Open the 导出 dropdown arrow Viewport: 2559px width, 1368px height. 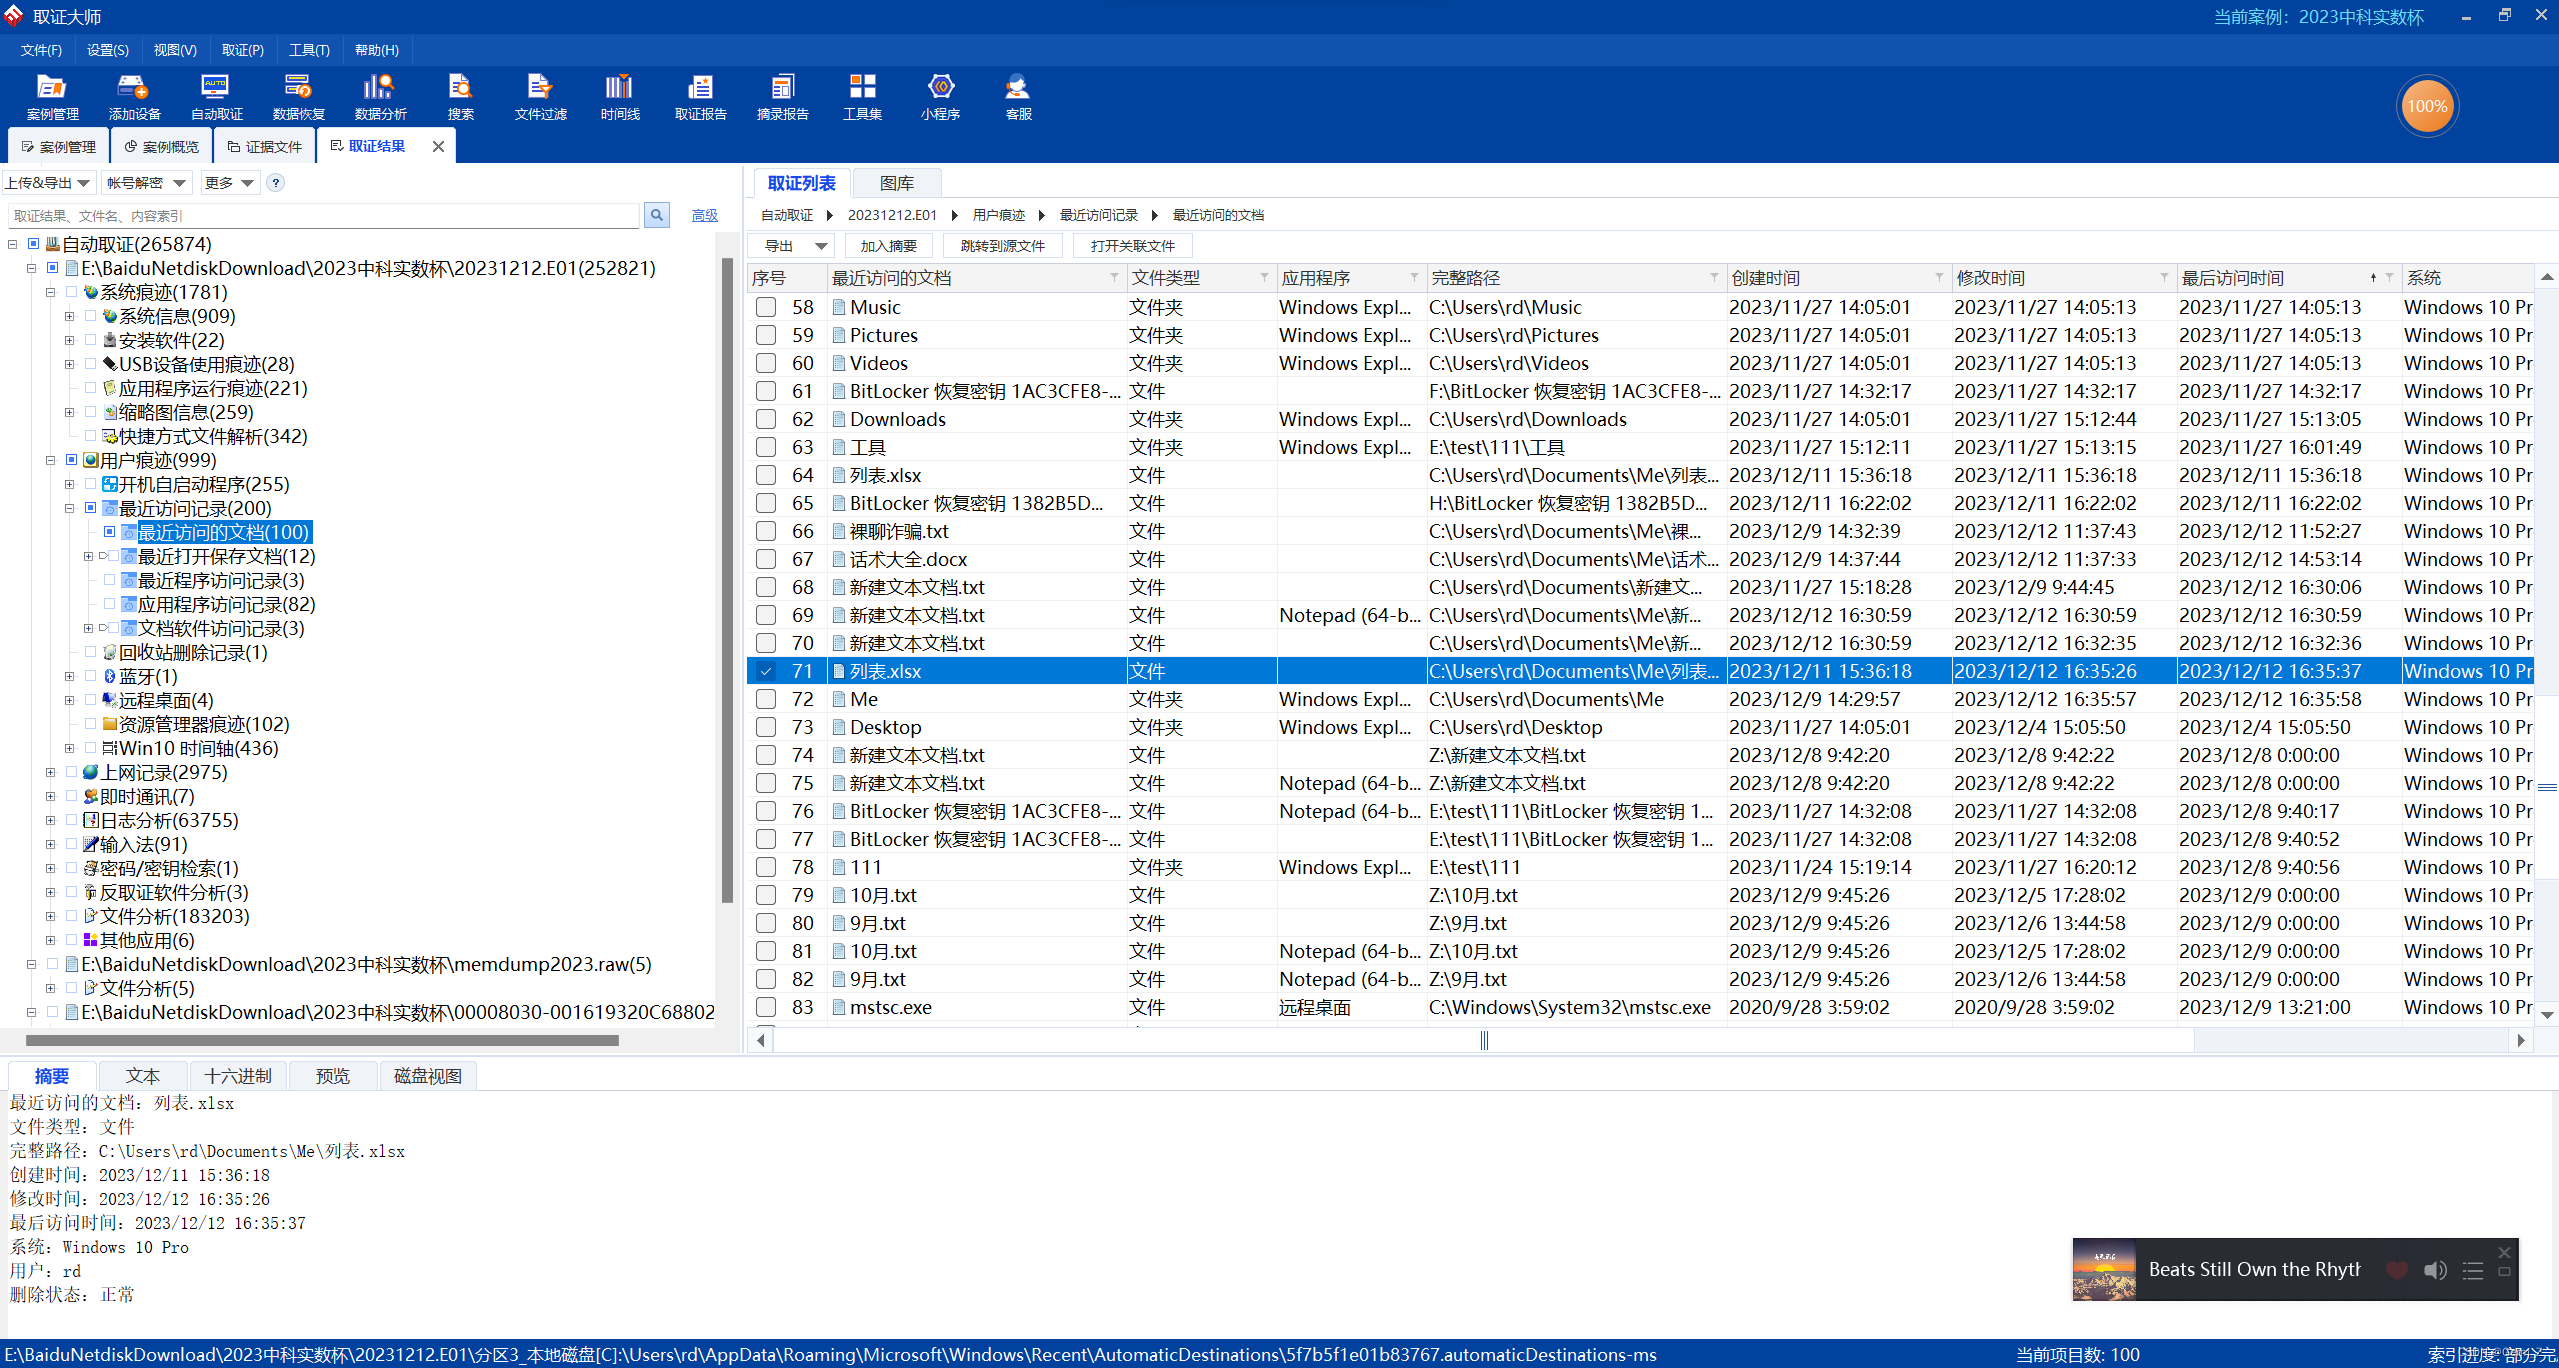point(821,246)
